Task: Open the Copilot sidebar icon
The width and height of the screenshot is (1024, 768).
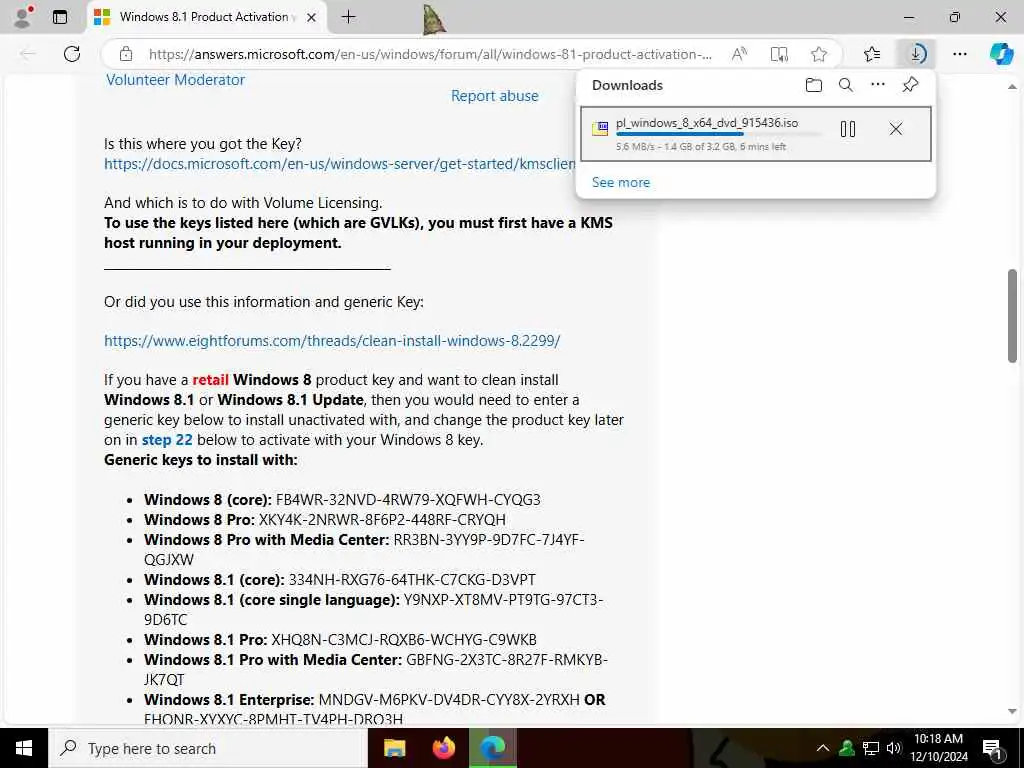Action: (x=1001, y=54)
